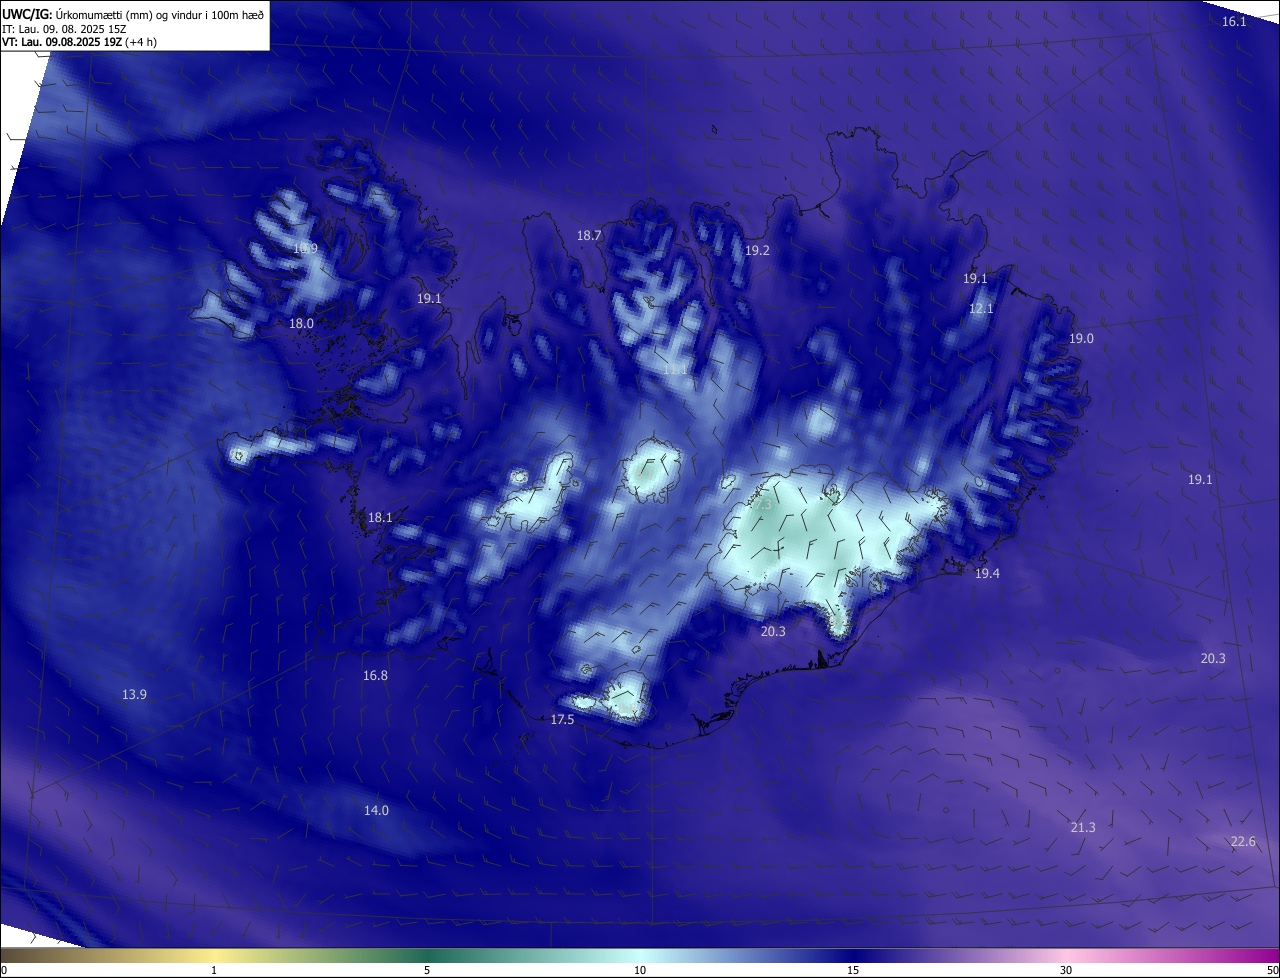Click the 14.0 value label

coord(376,811)
